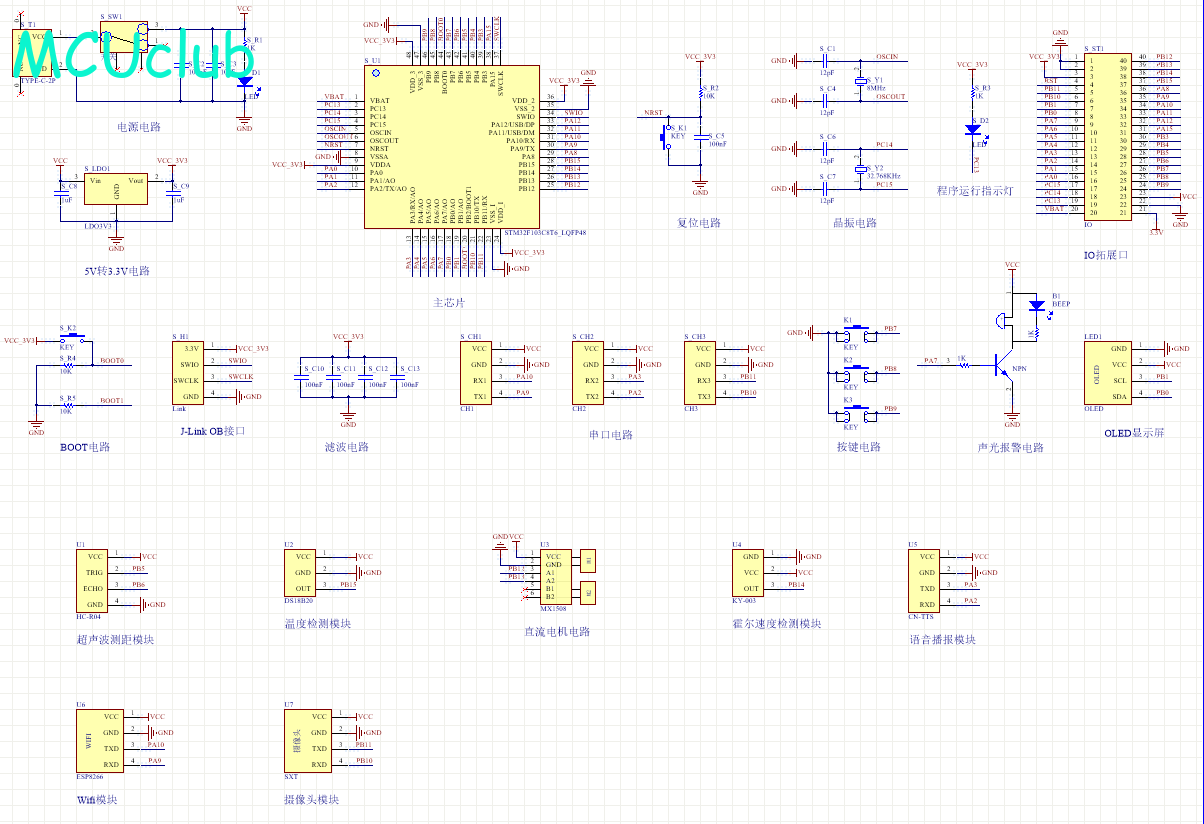The width and height of the screenshot is (1204, 824).
Task: Select the S_R4 10K resistor
Action: click(x=67, y=365)
